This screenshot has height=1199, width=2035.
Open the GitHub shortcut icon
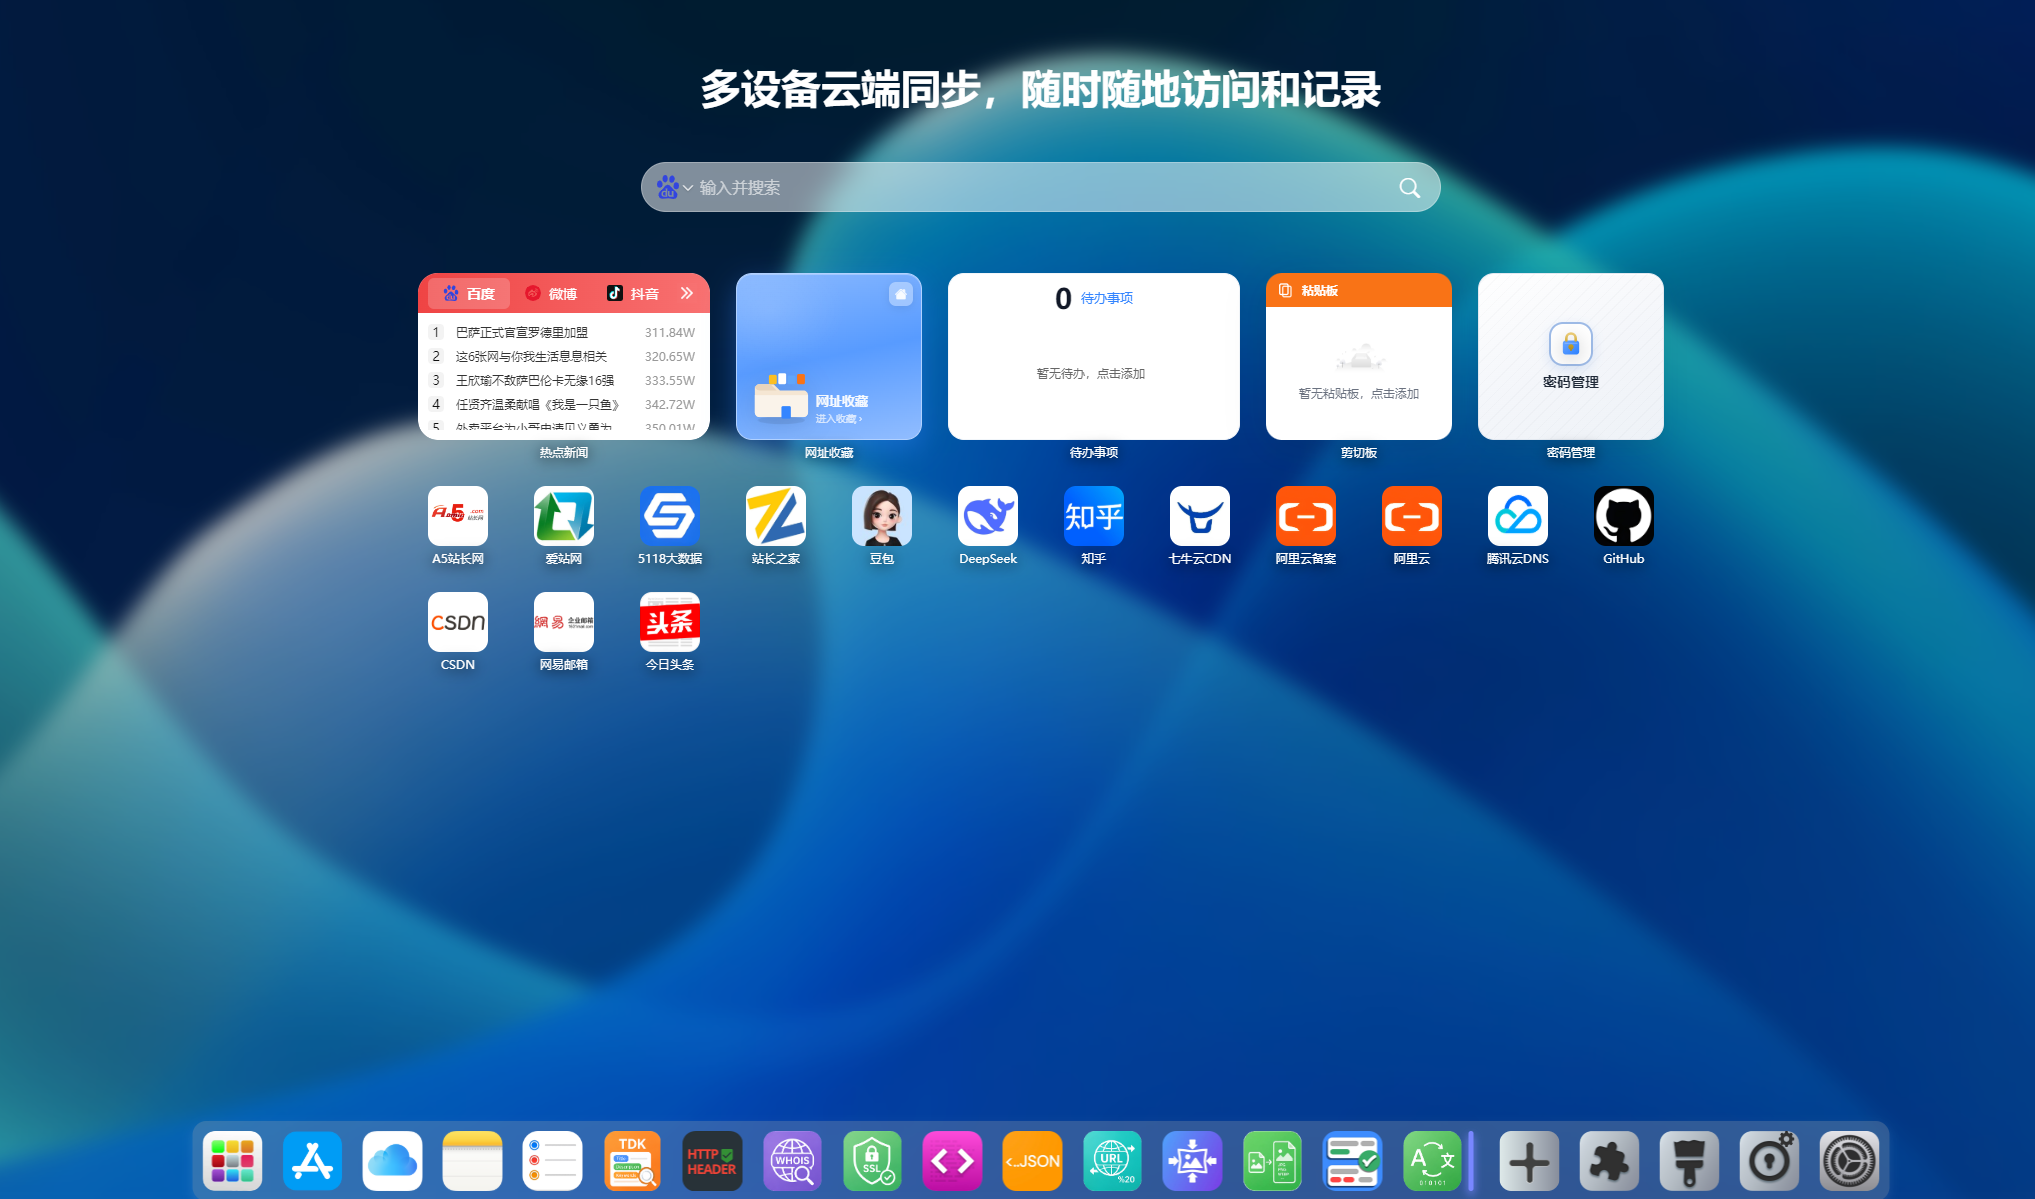1624,516
